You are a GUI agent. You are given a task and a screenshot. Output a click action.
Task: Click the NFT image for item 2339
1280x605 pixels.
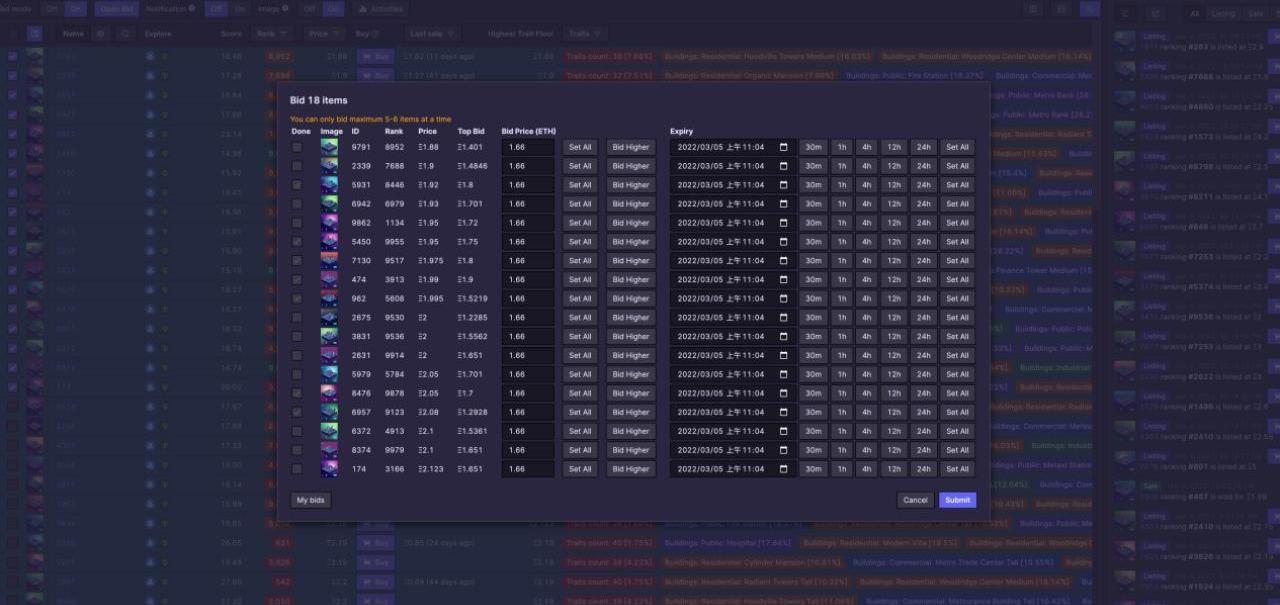[x=329, y=166]
